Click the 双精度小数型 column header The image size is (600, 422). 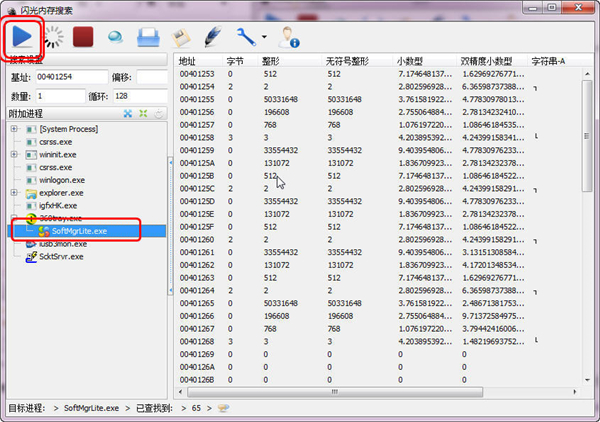coord(490,61)
